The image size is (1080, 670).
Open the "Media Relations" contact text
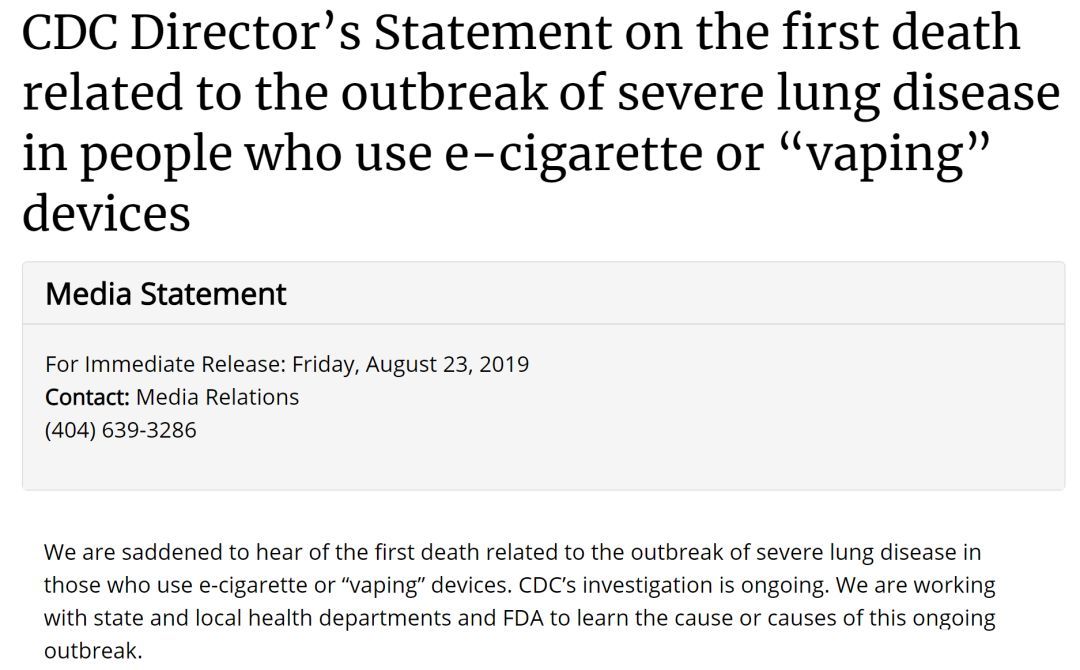[218, 397]
